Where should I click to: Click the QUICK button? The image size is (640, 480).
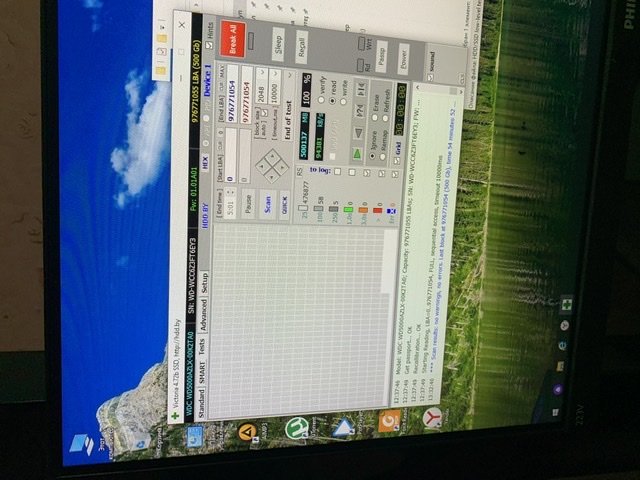pos(284,204)
